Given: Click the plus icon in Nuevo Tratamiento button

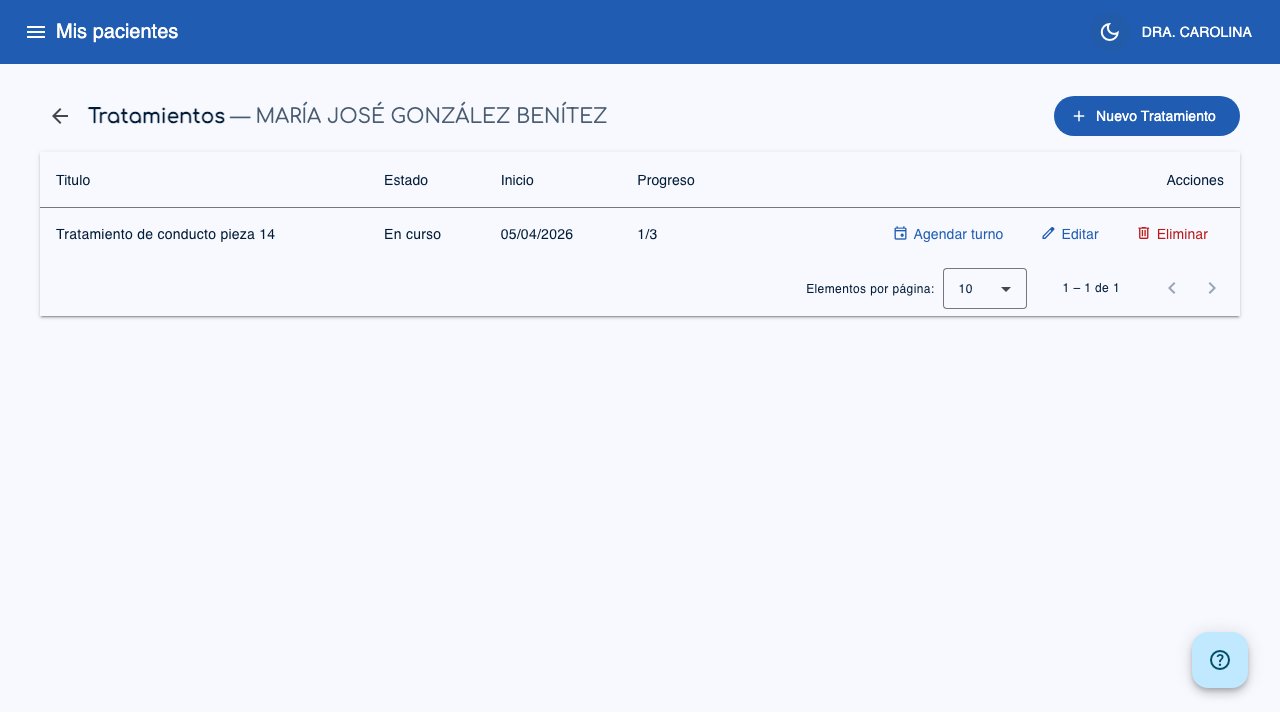Looking at the screenshot, I should coord(1078,115).
